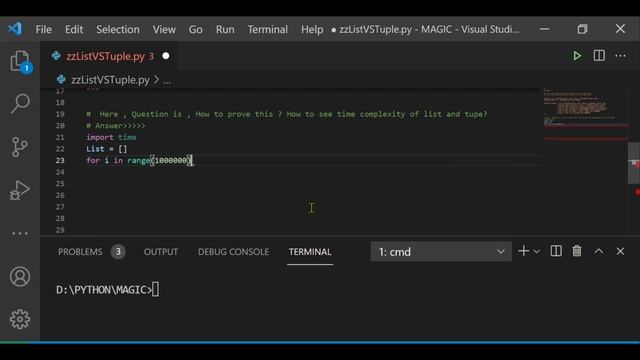Split the terminal panel
The width and height of the screenshot is (640, 360).
coord(556,251)
